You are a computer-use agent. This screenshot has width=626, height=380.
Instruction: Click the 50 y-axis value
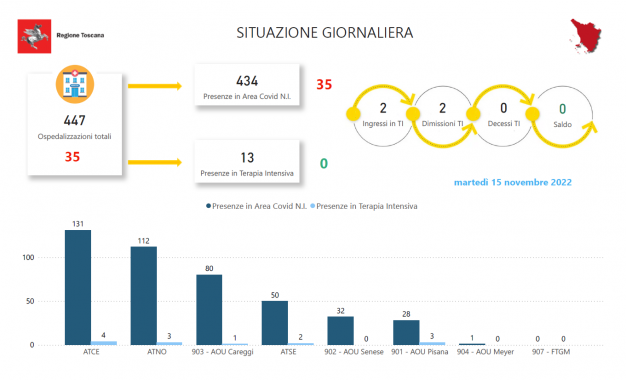click(30, 301)
